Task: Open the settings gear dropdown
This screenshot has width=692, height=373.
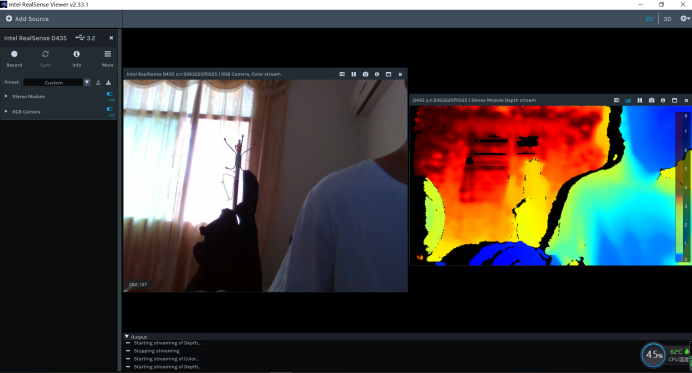Action: (684, 19)
